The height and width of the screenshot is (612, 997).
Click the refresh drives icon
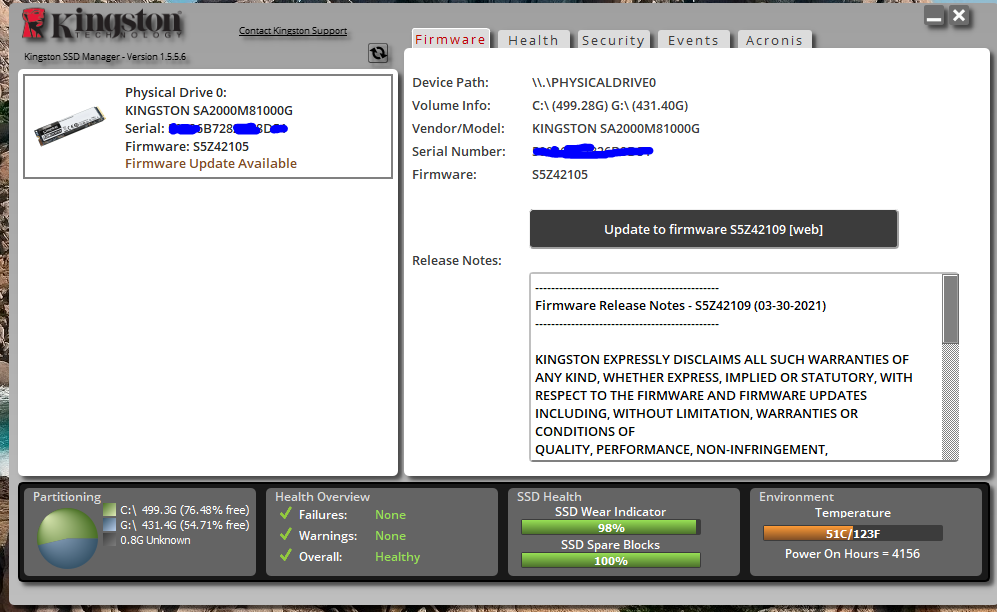378,53
